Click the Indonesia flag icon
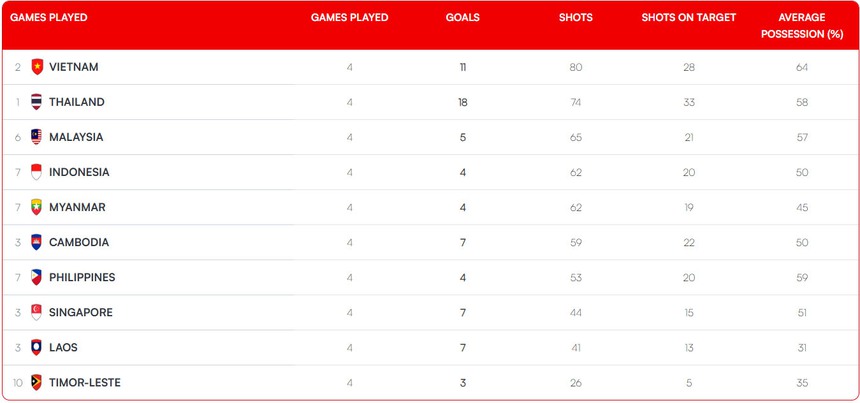The image size is (860, 403). (x=37, y=172)
